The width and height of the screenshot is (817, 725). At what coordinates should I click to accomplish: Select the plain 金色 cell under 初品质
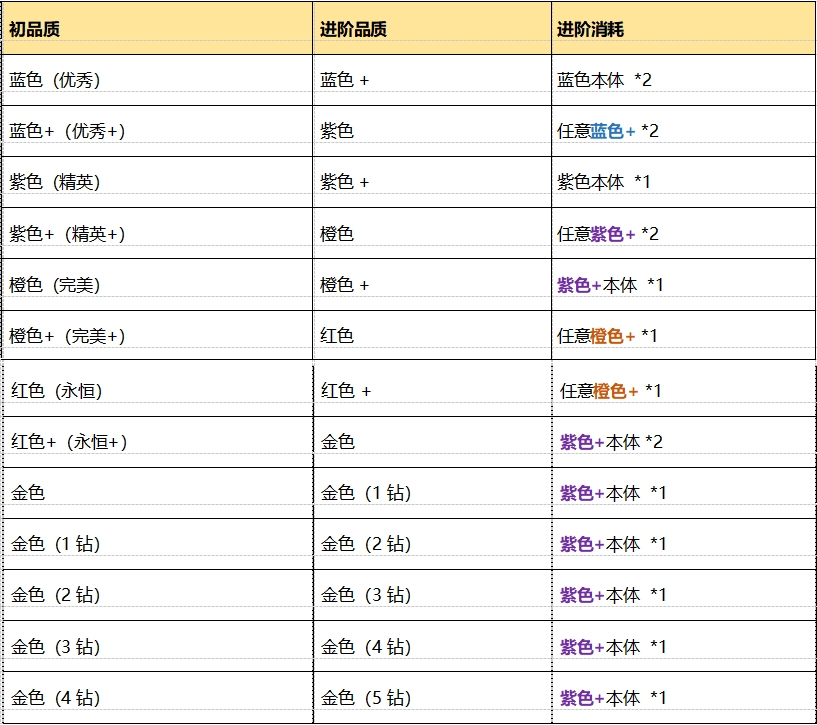[28, 493]
